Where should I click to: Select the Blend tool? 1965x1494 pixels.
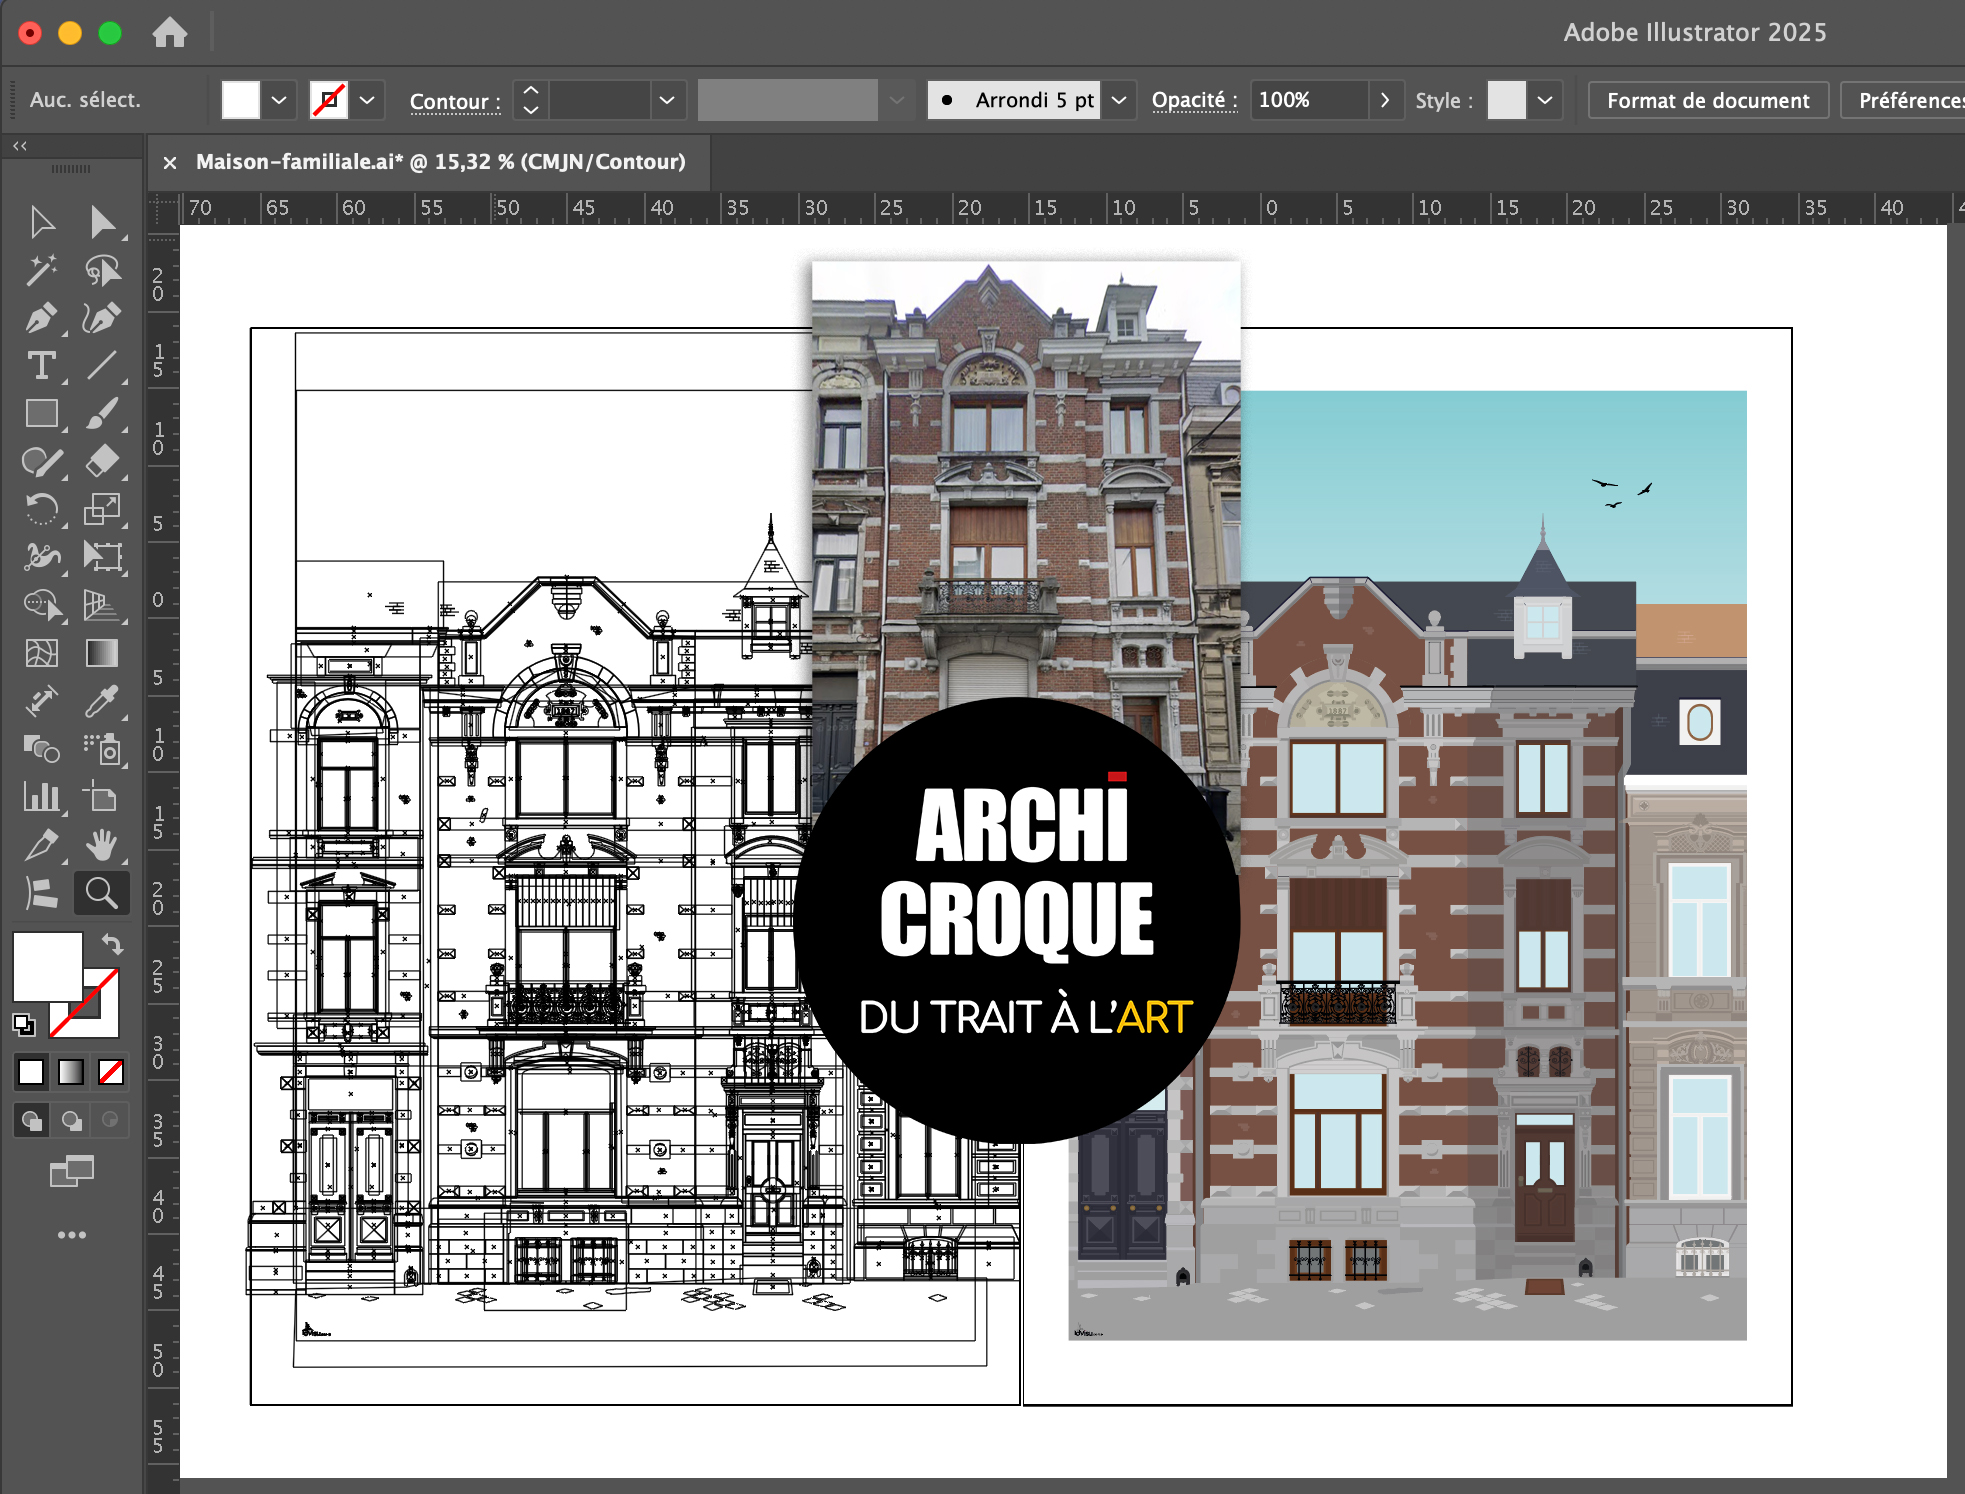(x=41, y=749)
